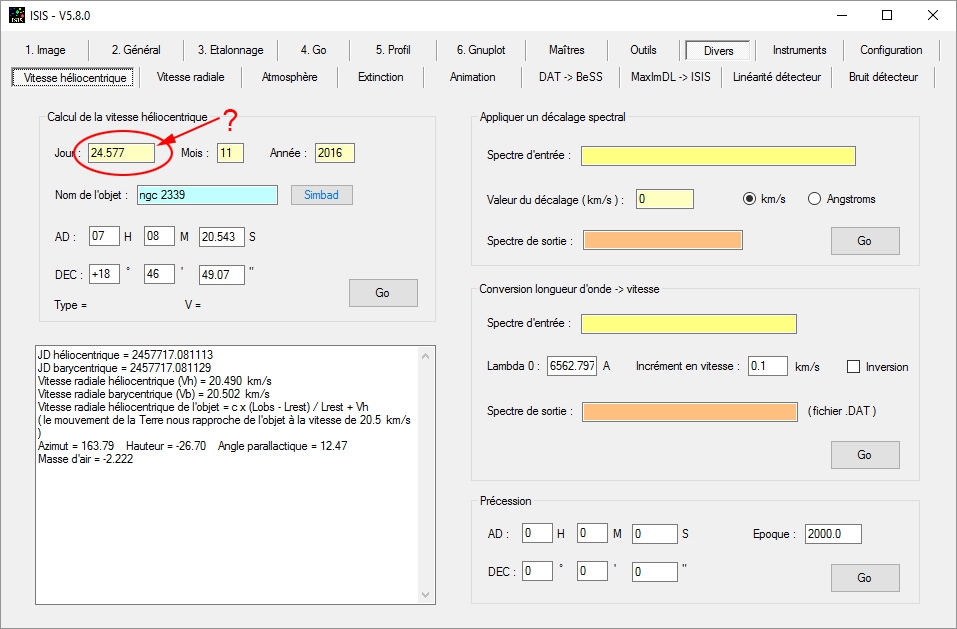957x629 pixels.
Task: Click the Nom de l'objet field
Action: [x=207, y=195]
